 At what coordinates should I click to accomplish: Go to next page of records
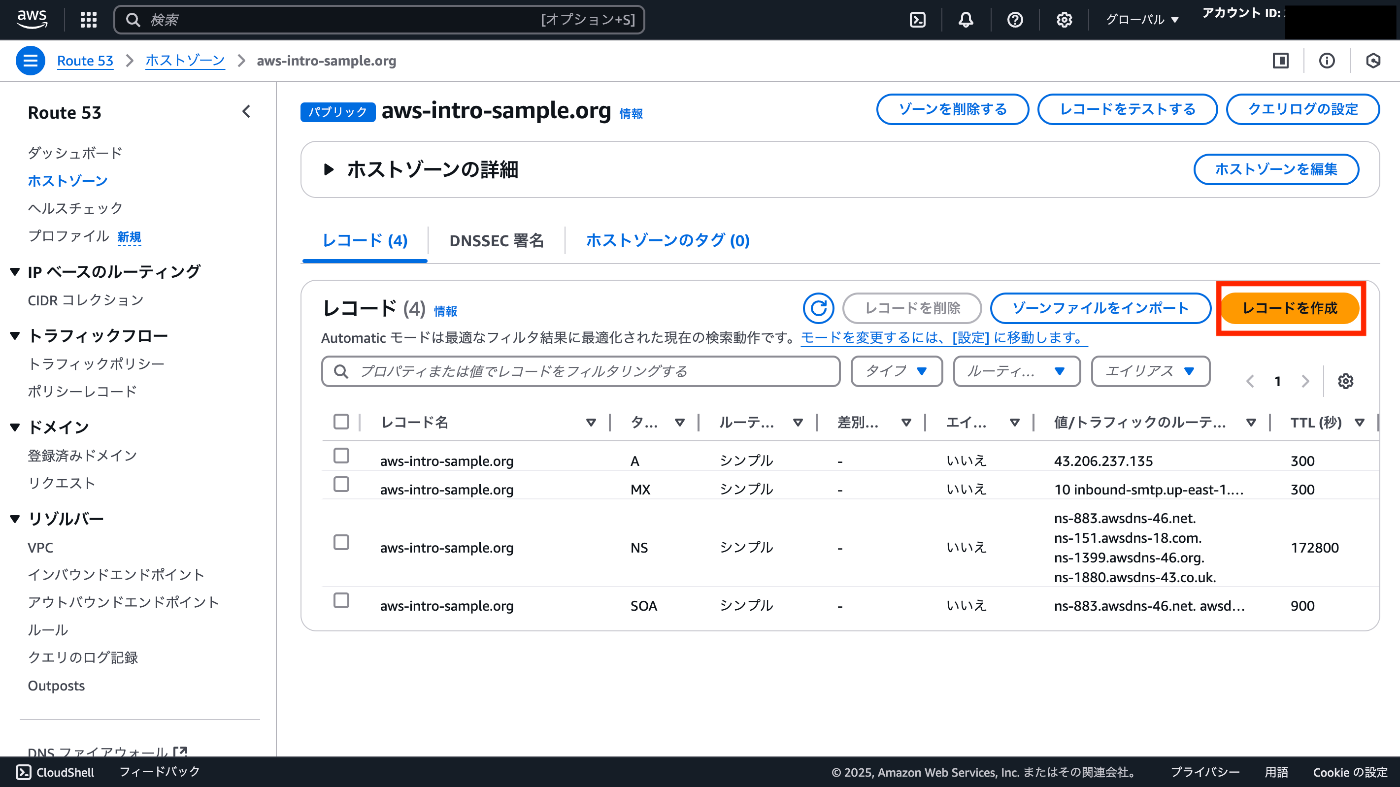(1305, 381)
